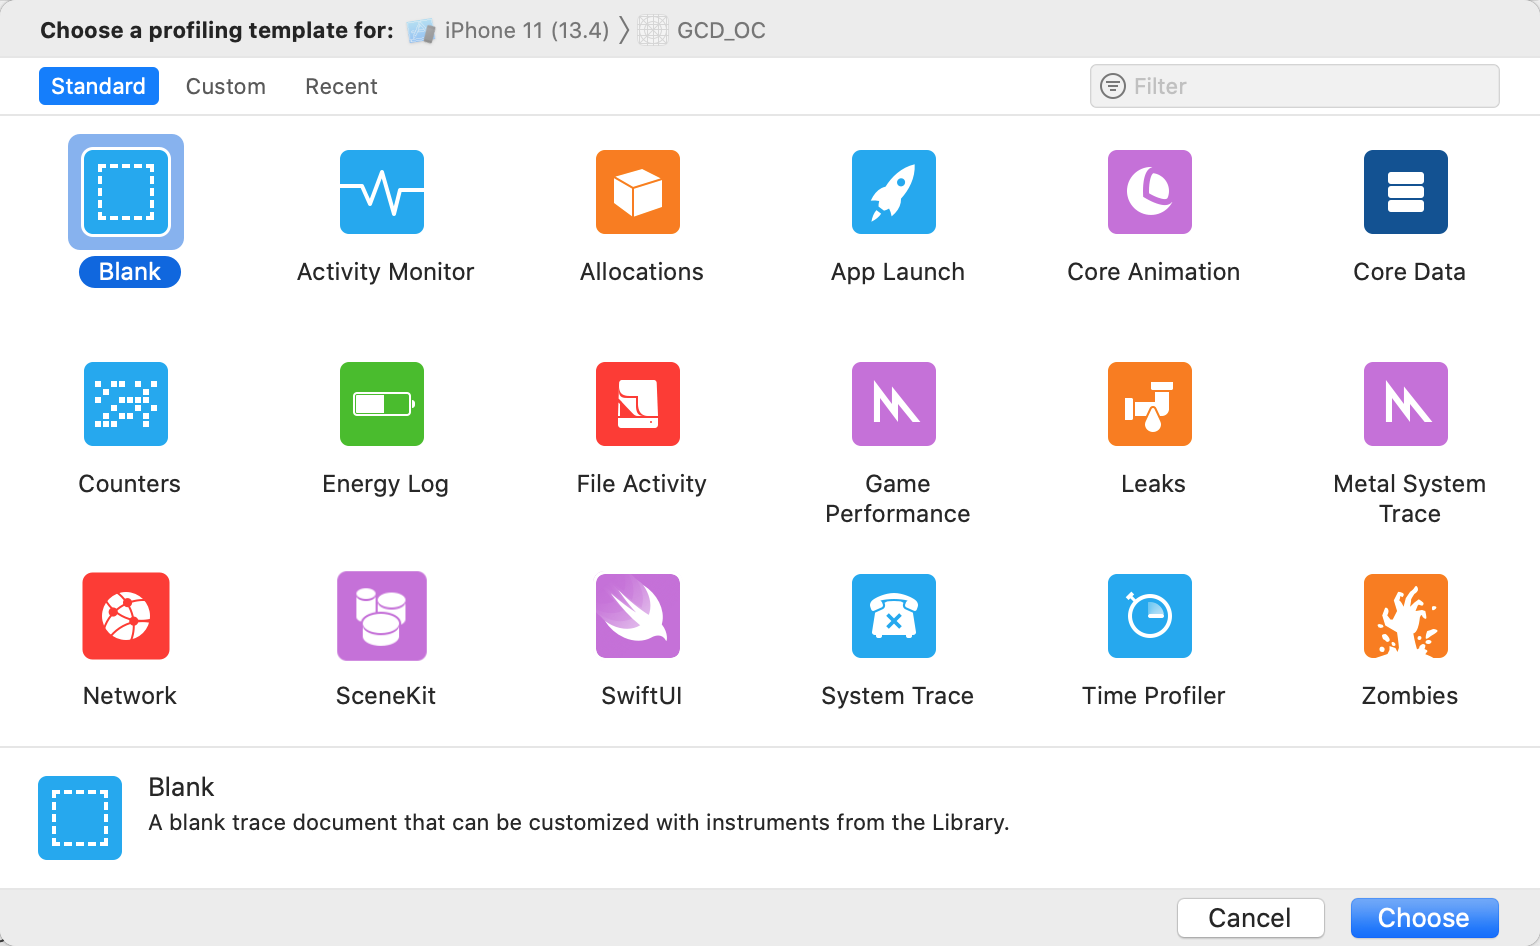Screen dimensions: 1540x946
Task: Click the Allocations label
Action: [x=642, y=272]
